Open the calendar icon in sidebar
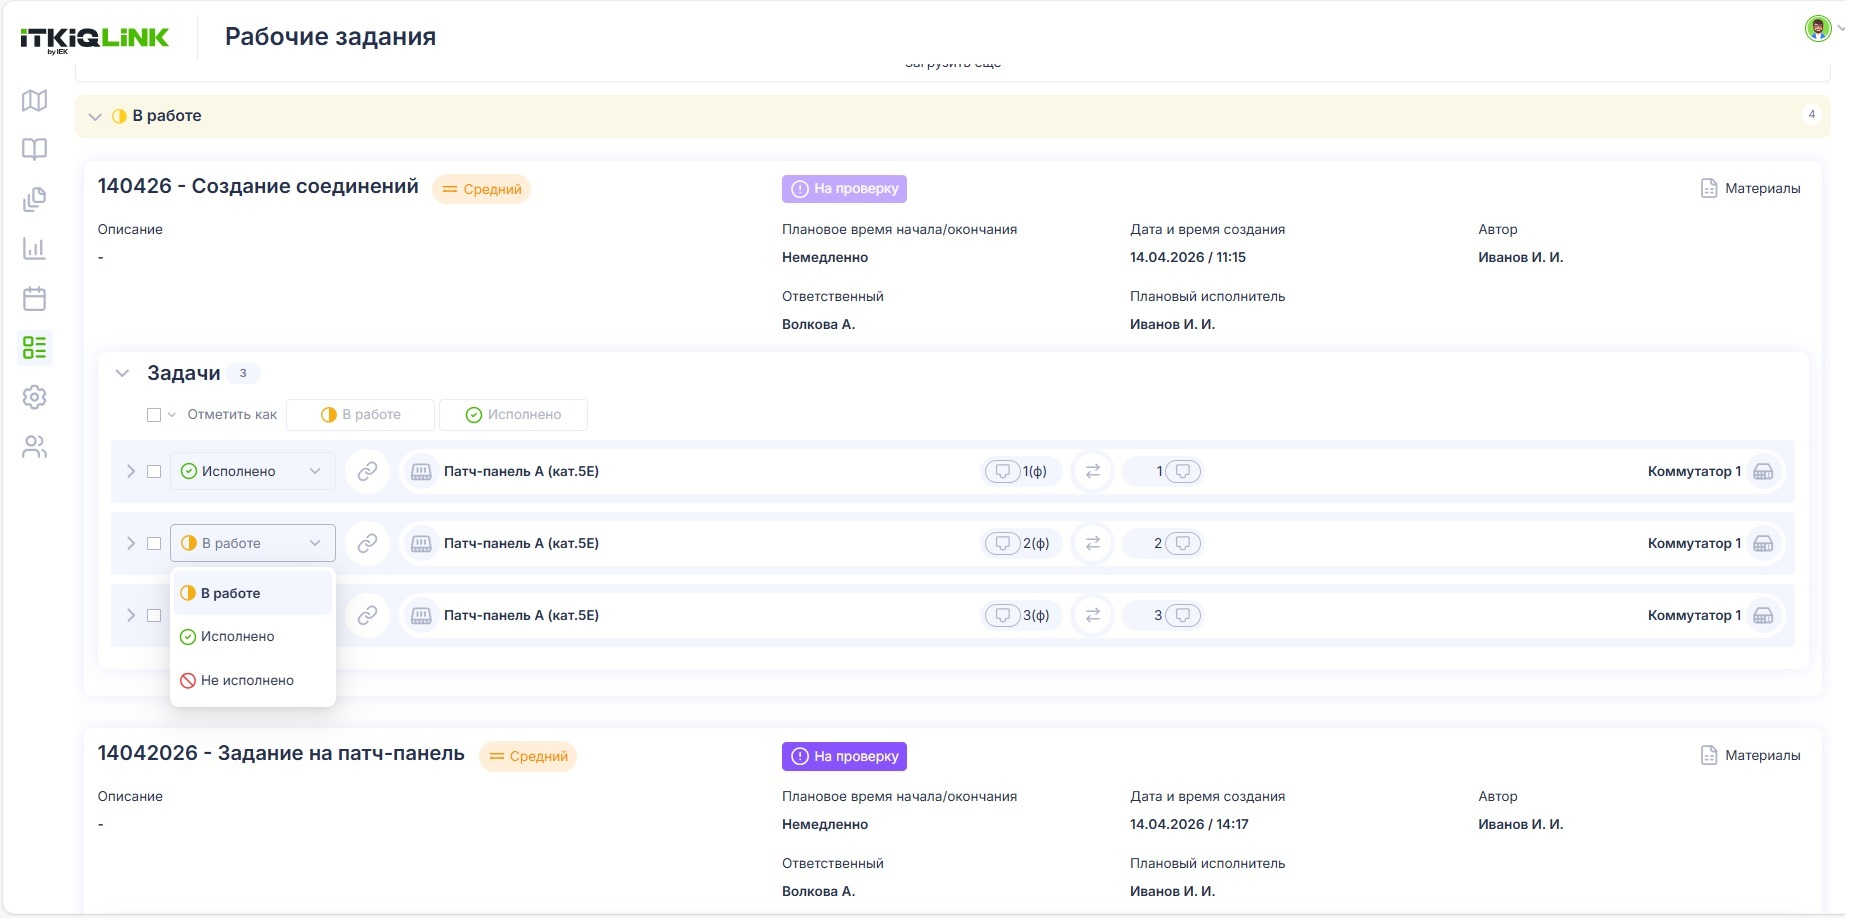Image resolution: width=1866 pixels, height=918 pixels. pos(35,298)
